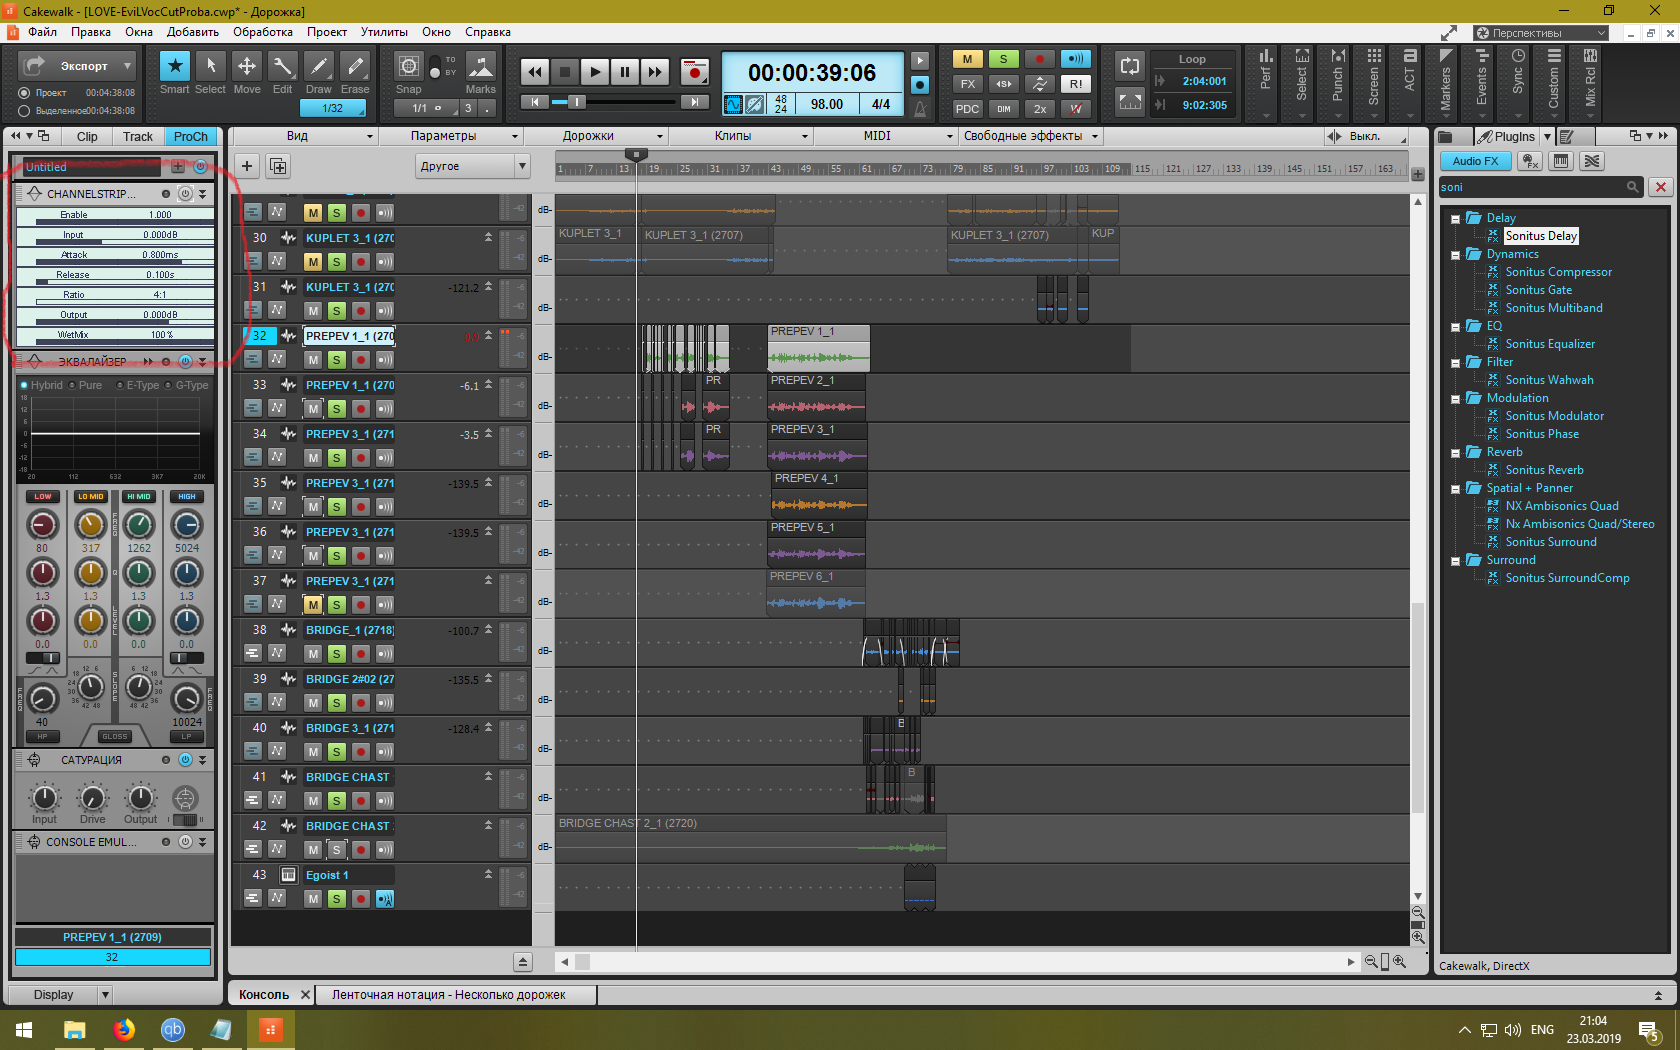Open the Вид dropdown menu
The image size is (1680, 1050).
(x=304, y=136)
